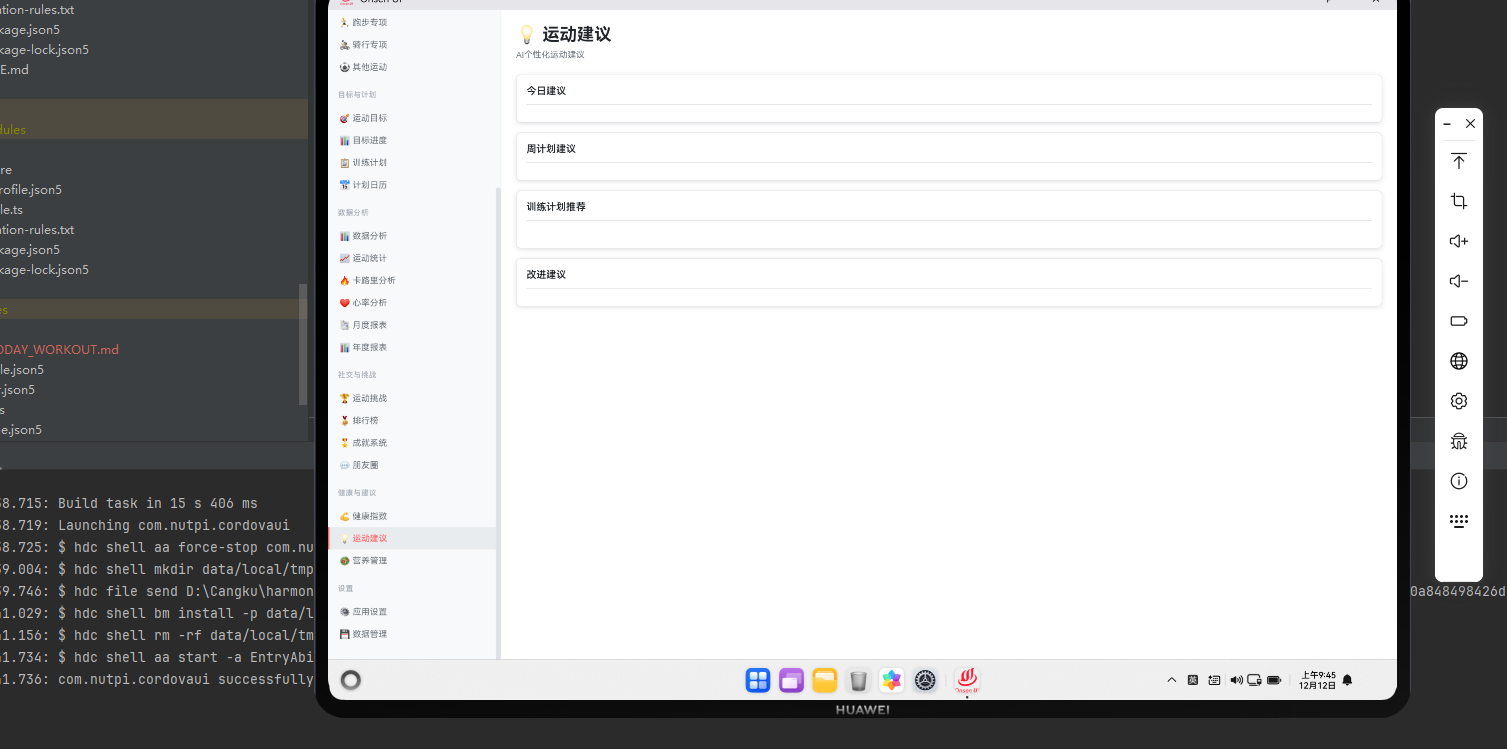
Task: Click the tray battery indicator
Action: point(1274,680)
